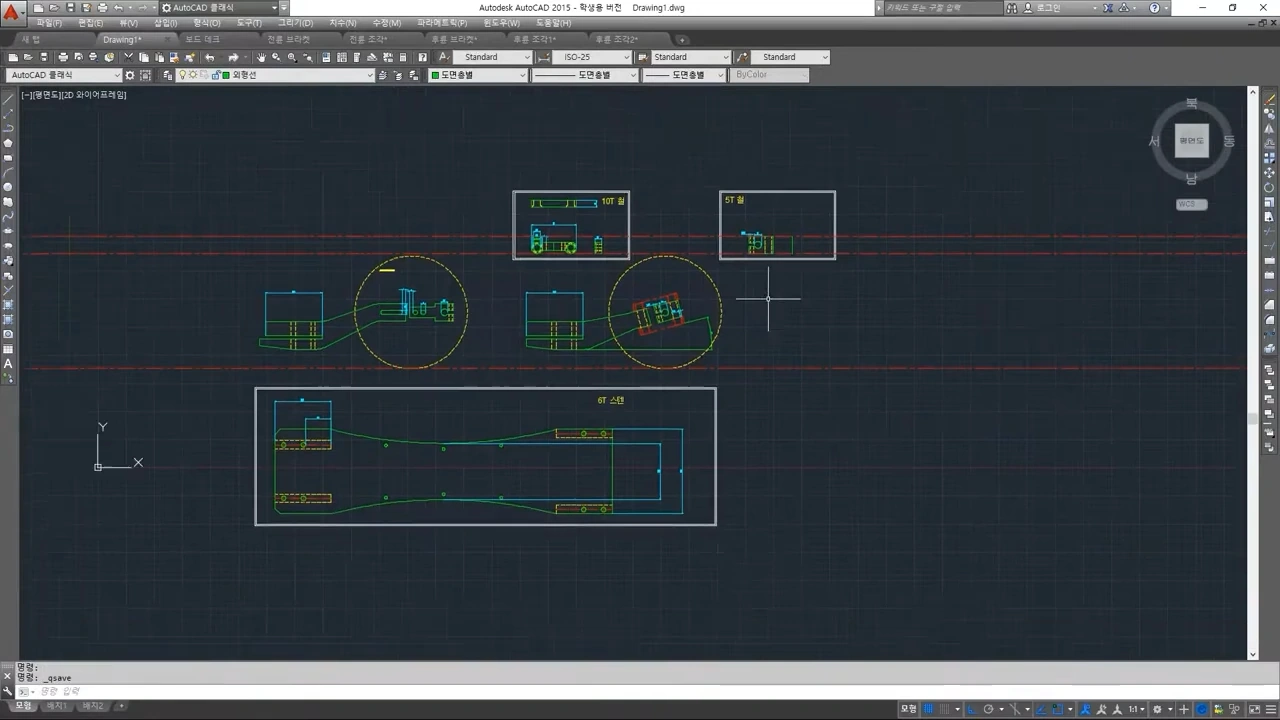The width and height of the screenshot is (1280, 720).
Task: Open the 파일(F) menu
Action: tap(48, 23)
